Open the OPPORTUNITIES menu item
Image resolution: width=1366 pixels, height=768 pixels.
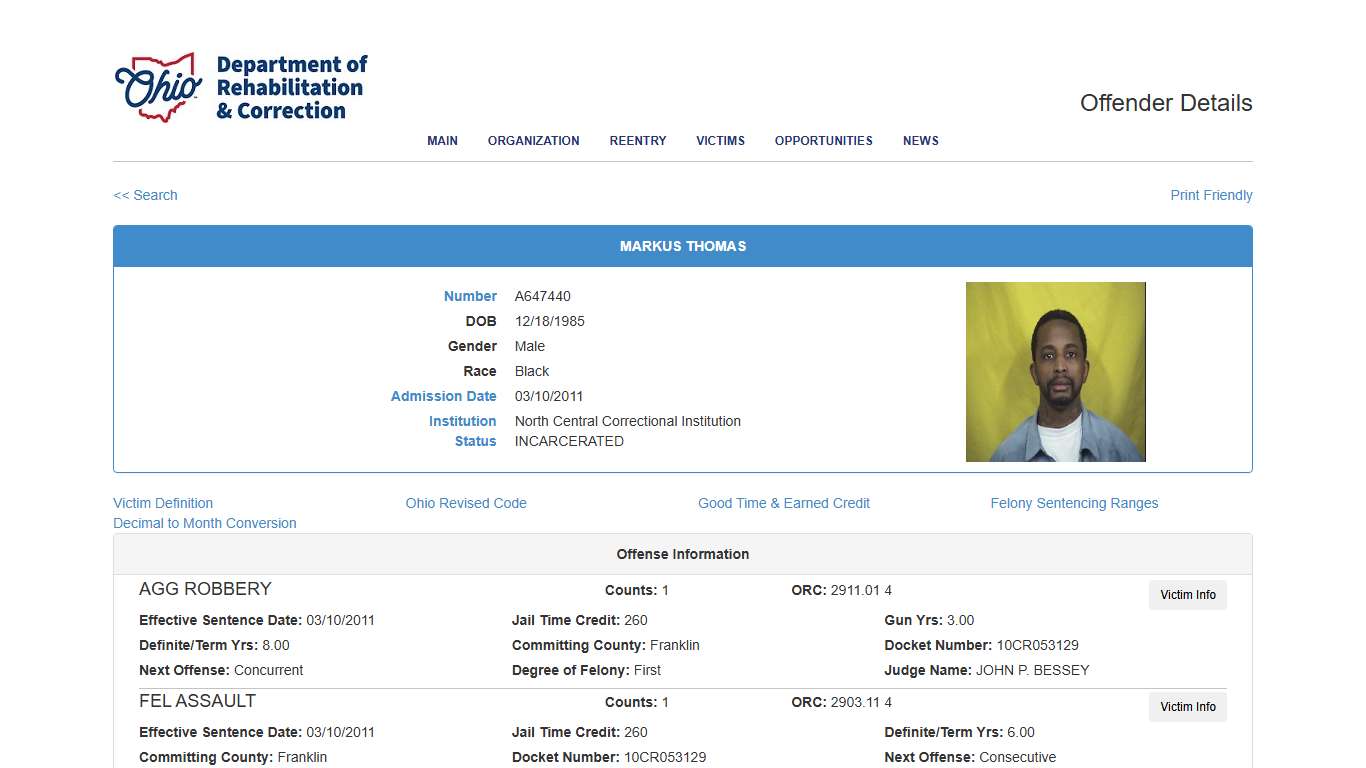[823, 141]
